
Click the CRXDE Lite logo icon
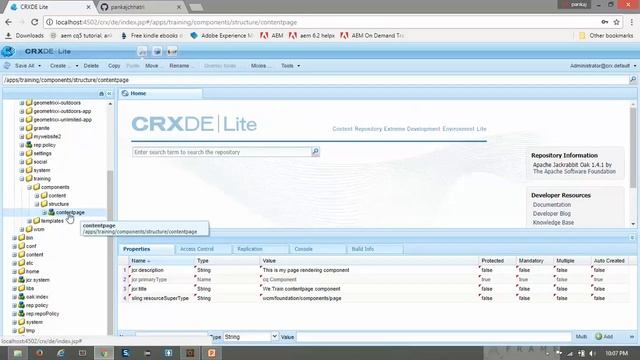(x=8, y=51)
